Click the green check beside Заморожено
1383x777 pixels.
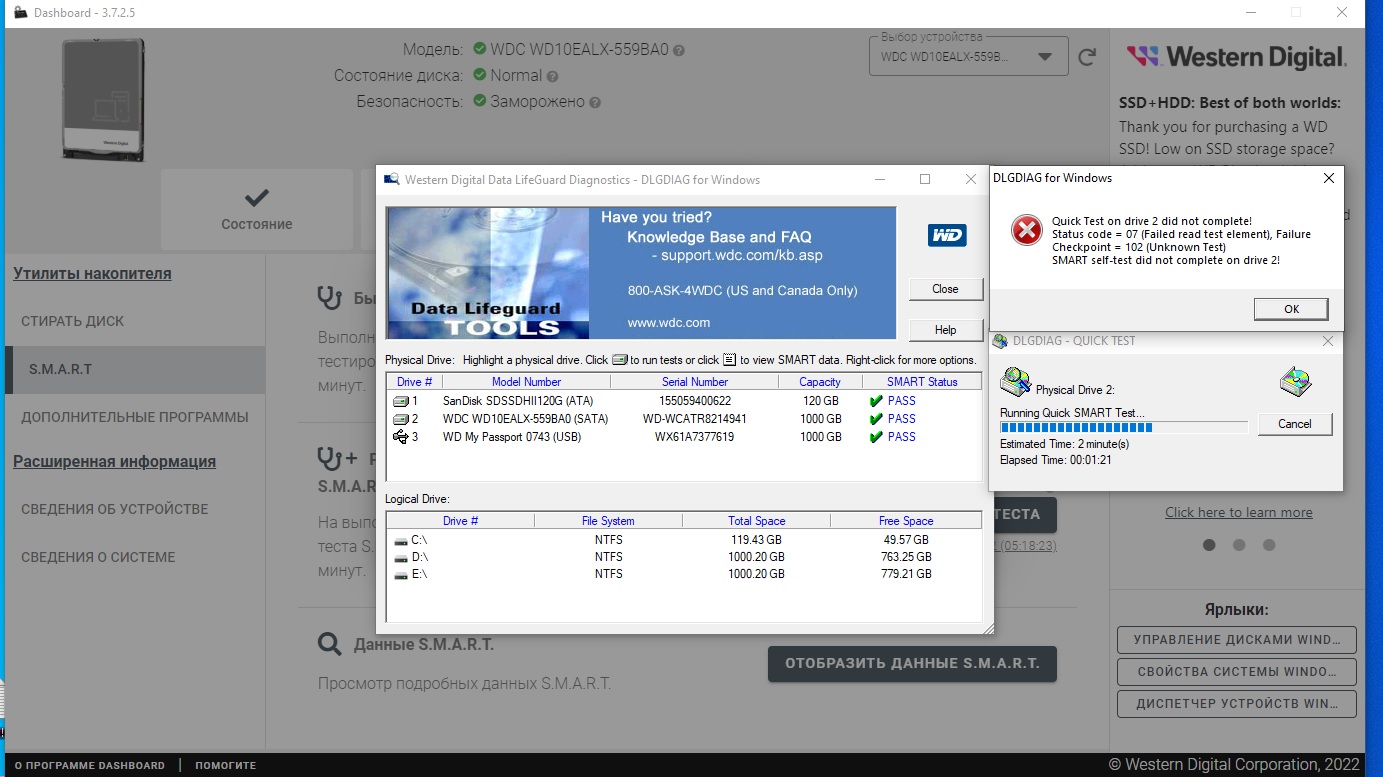point(480,101)
